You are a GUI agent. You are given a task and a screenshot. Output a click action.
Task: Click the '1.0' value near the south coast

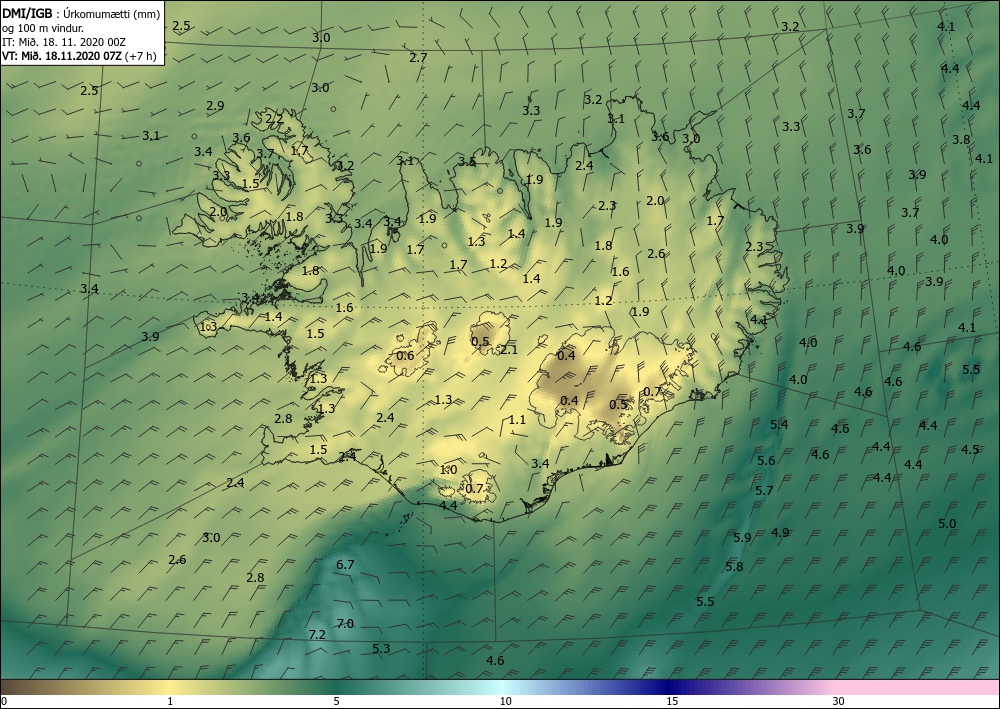click(448, 470)
